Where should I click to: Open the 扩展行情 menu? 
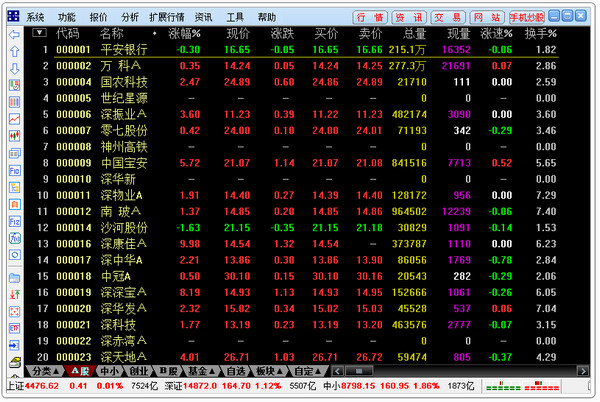[x=166, y=17]
